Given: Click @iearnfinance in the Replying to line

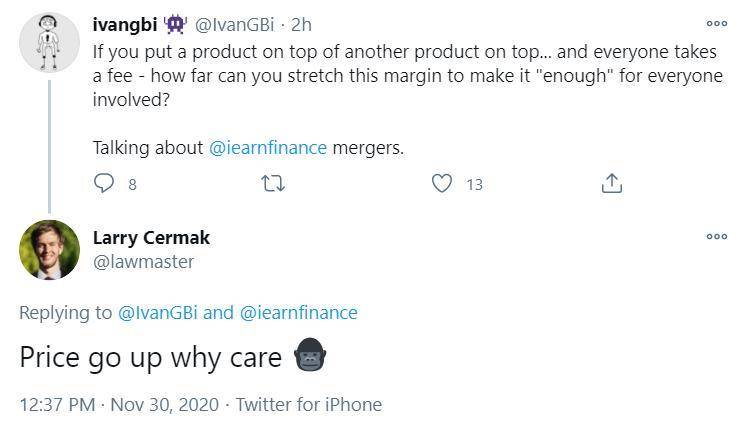Looking at the screenshot, I should [298, 312].
